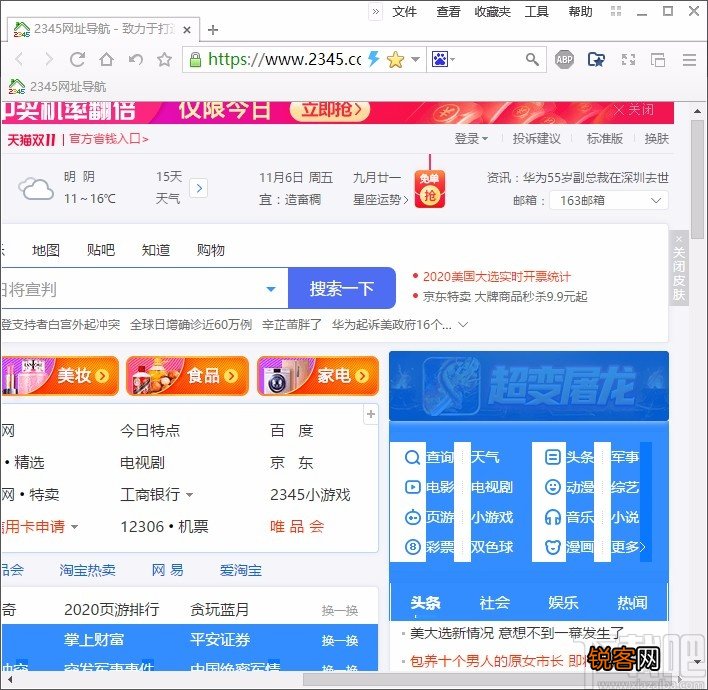Click the red 免单抢 lantern icon
Image resolution: width=708 pixels, height=690 pixels.
[x=430, y=189]
